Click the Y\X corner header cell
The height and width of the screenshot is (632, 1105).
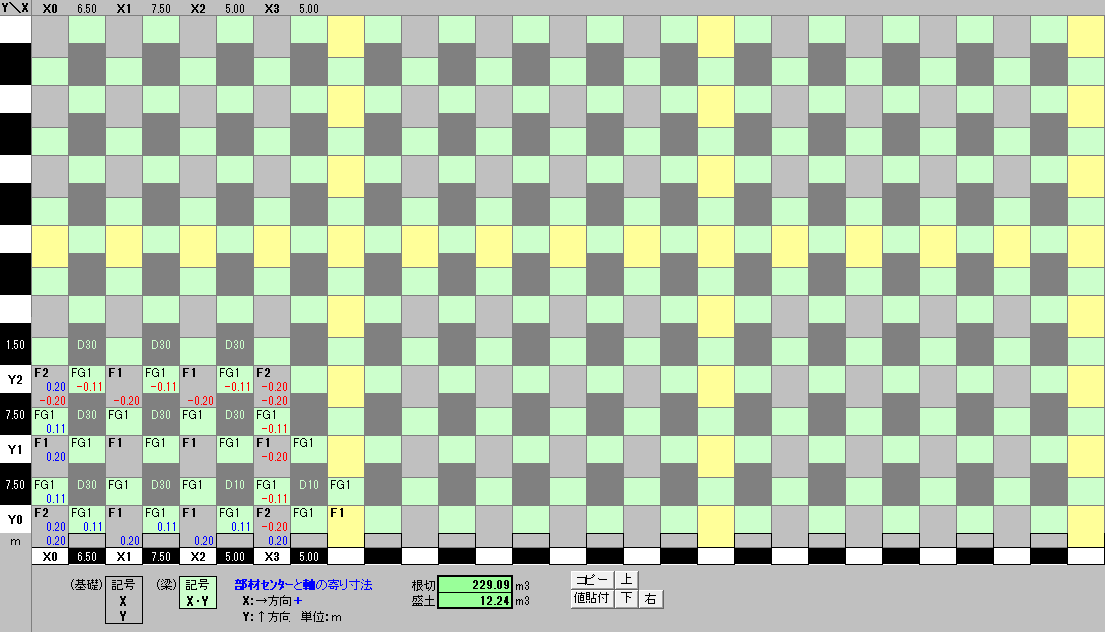click(15, 8)
